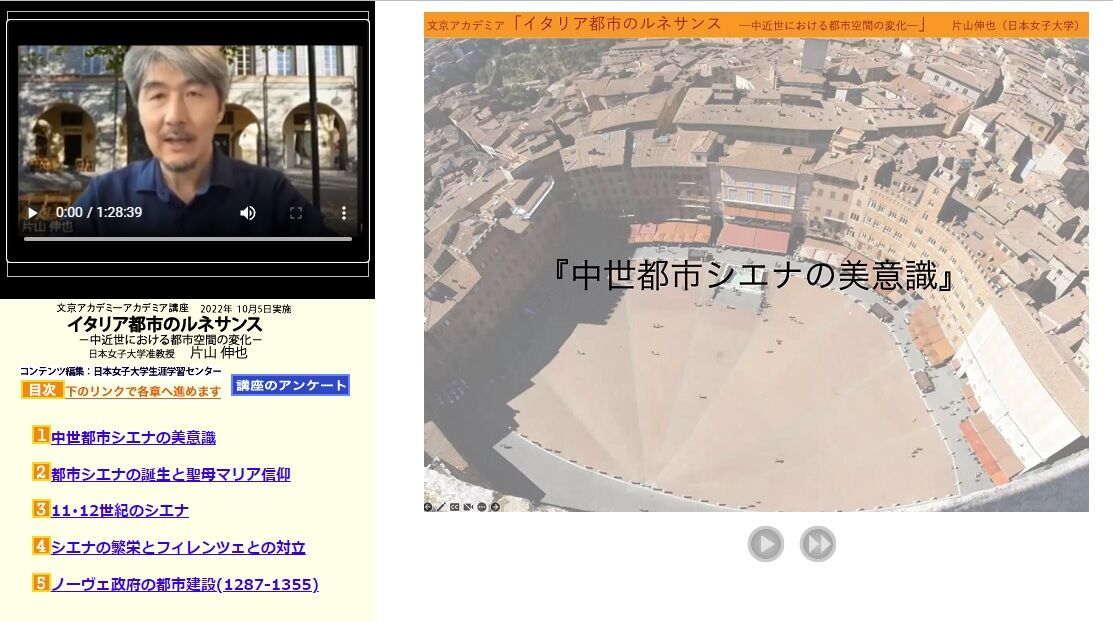The height and width of the screenshot is (622, 1113).
Task: Open chapter 1 link 中世都市シエナの美意識
Action: (133, 437)
